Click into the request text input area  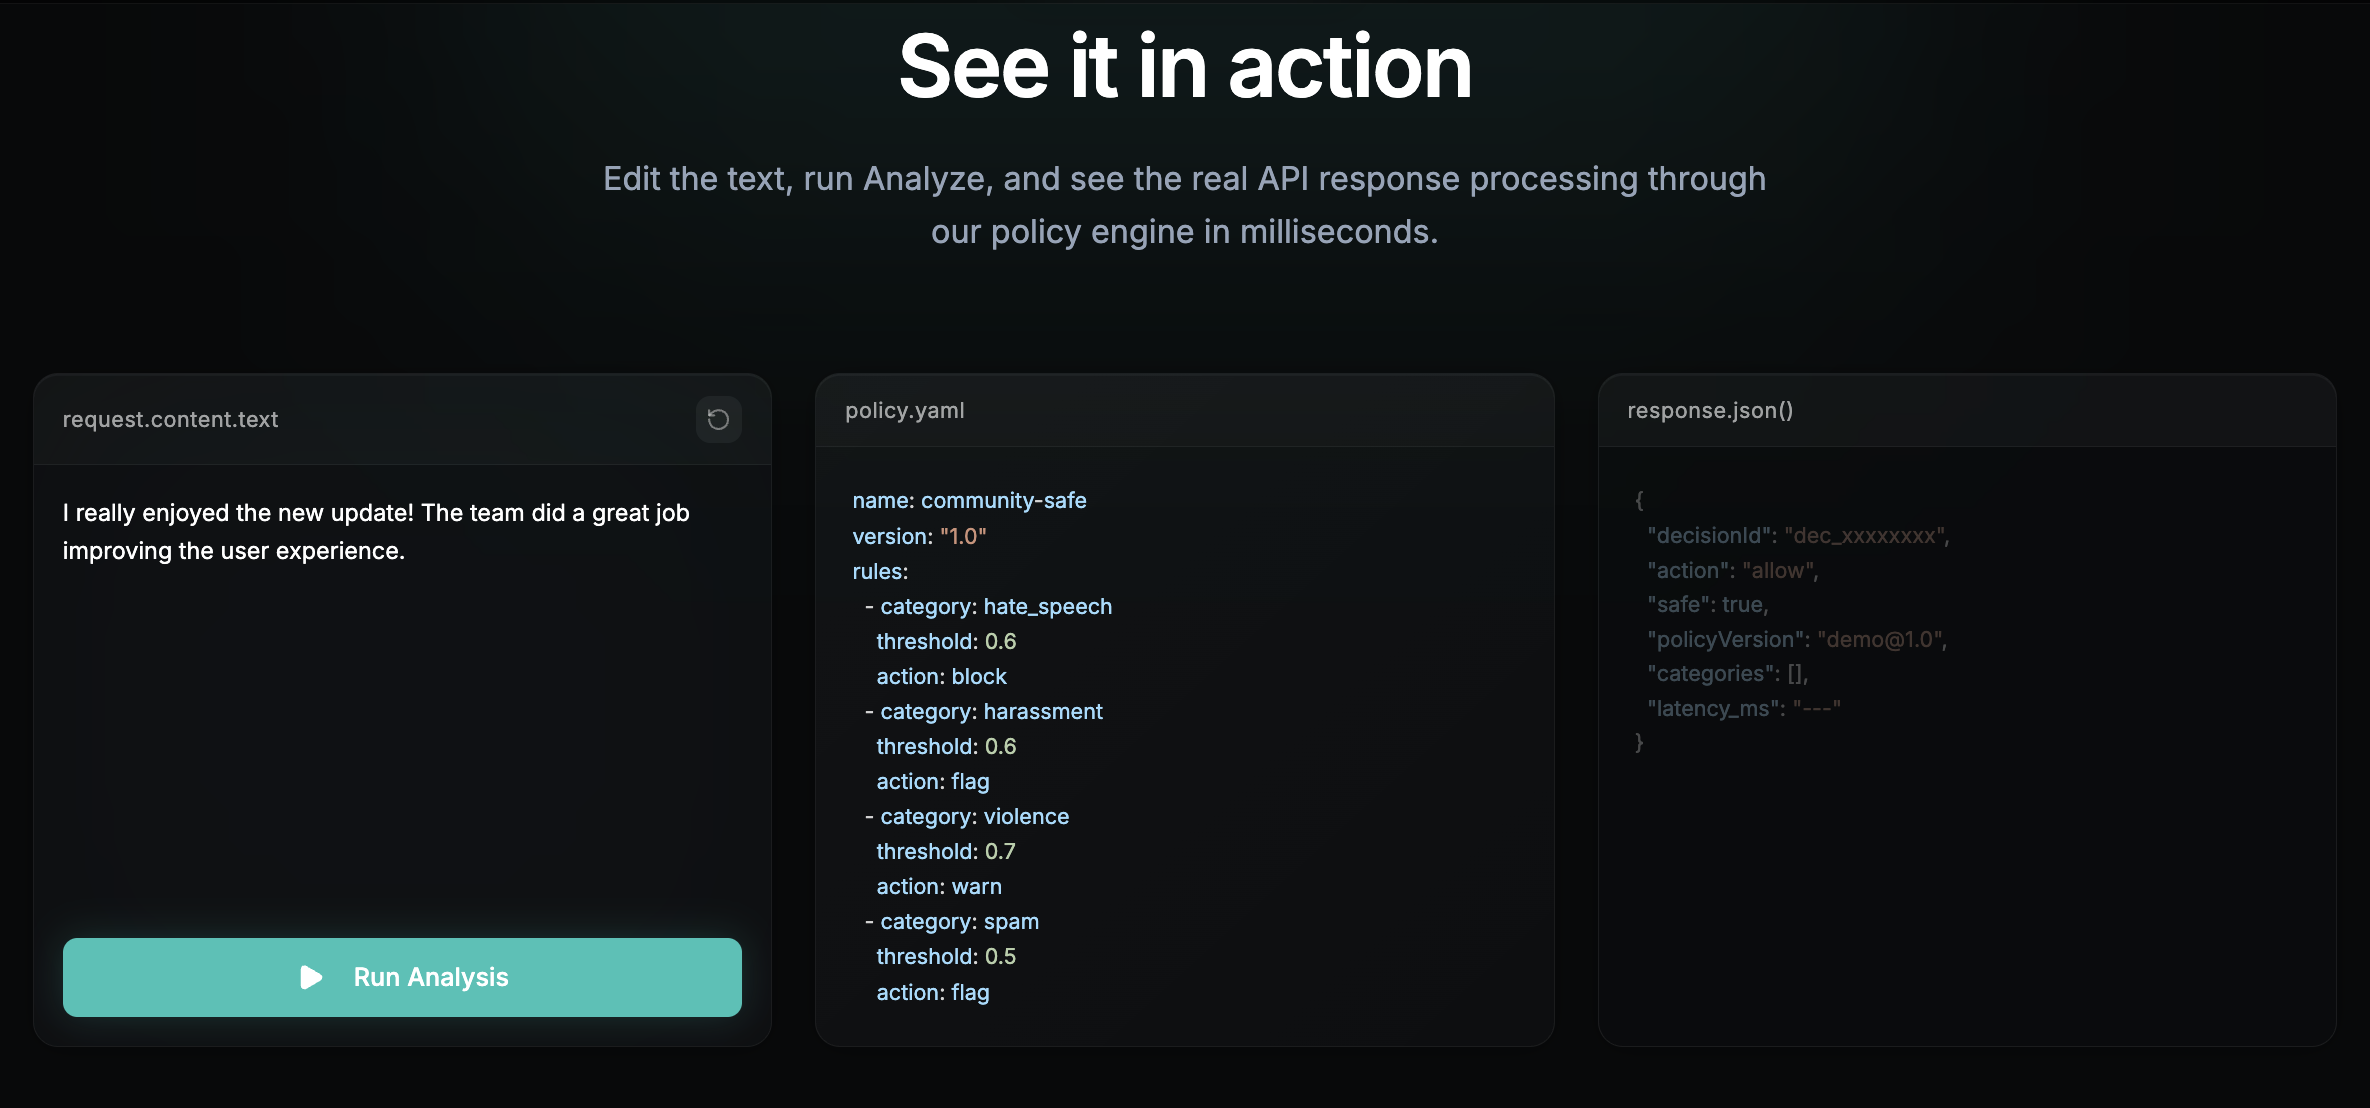[400, 700]
